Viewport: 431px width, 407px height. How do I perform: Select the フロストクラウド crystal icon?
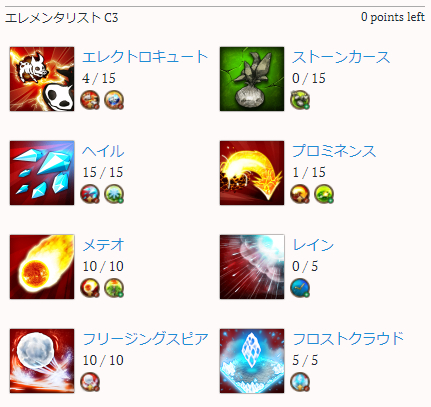coord(252,361)
